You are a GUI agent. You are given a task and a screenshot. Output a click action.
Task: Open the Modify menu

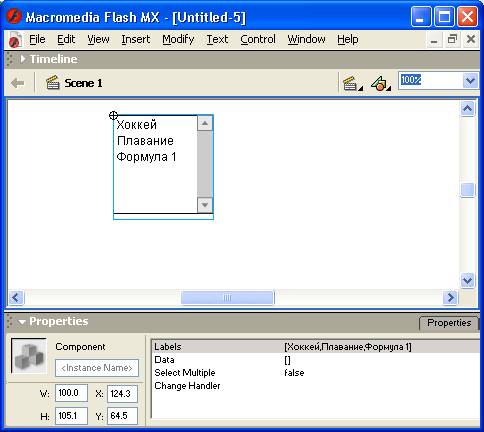[178, 39]
